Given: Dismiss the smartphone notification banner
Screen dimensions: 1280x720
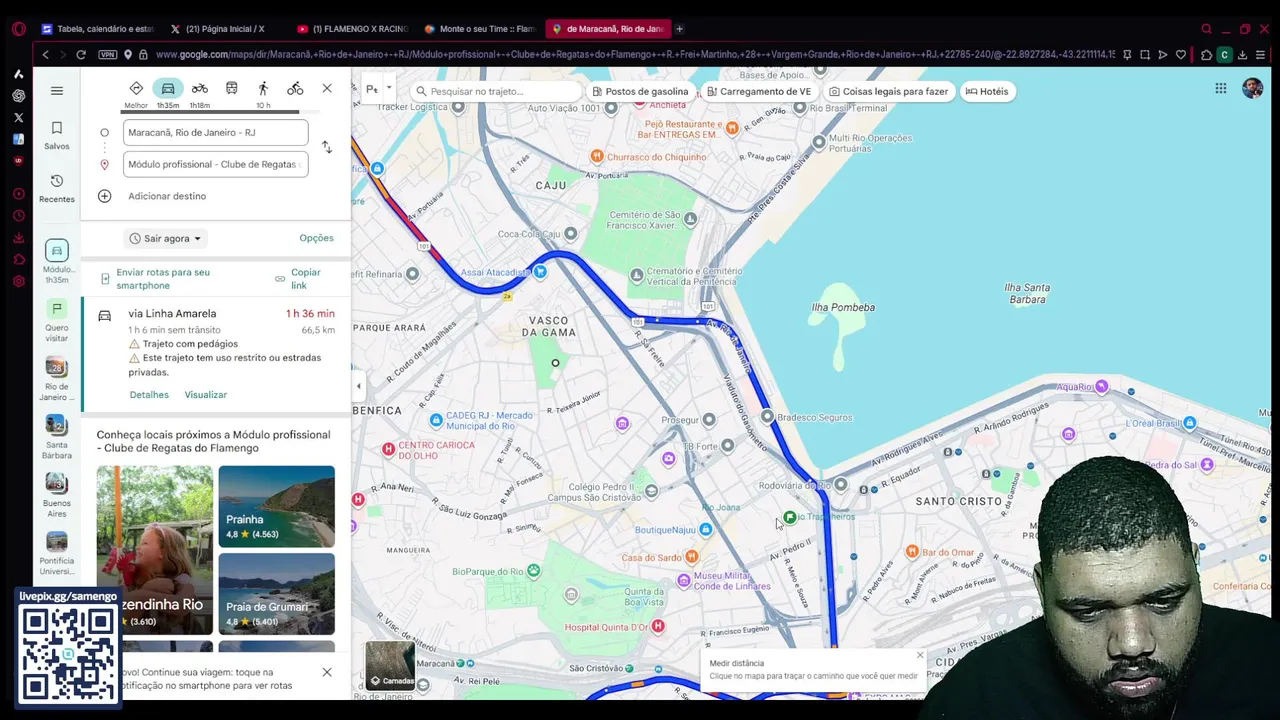Looking at the screenshot, I should pos(327,672).
